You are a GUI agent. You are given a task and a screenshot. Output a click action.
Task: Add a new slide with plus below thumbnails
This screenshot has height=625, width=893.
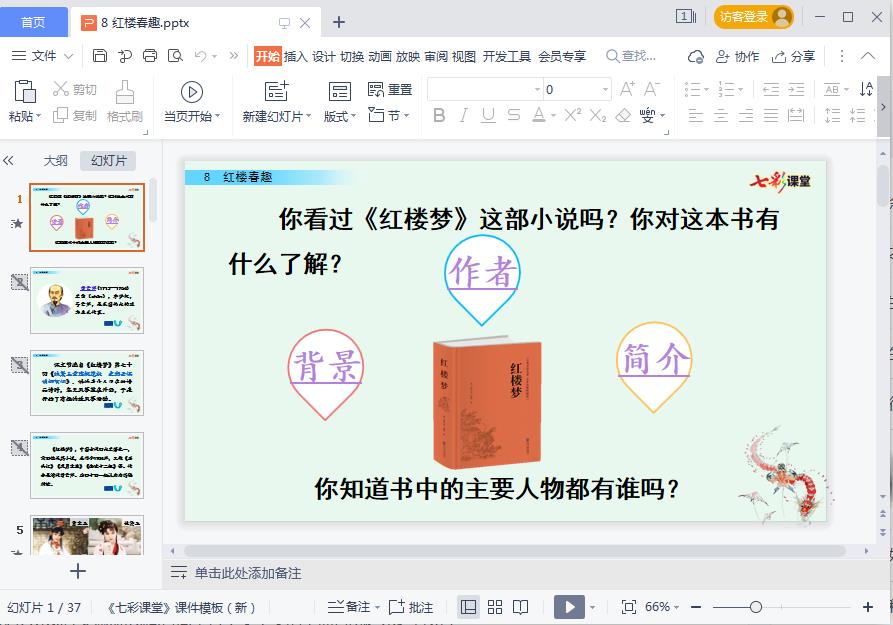click(78, 571)
